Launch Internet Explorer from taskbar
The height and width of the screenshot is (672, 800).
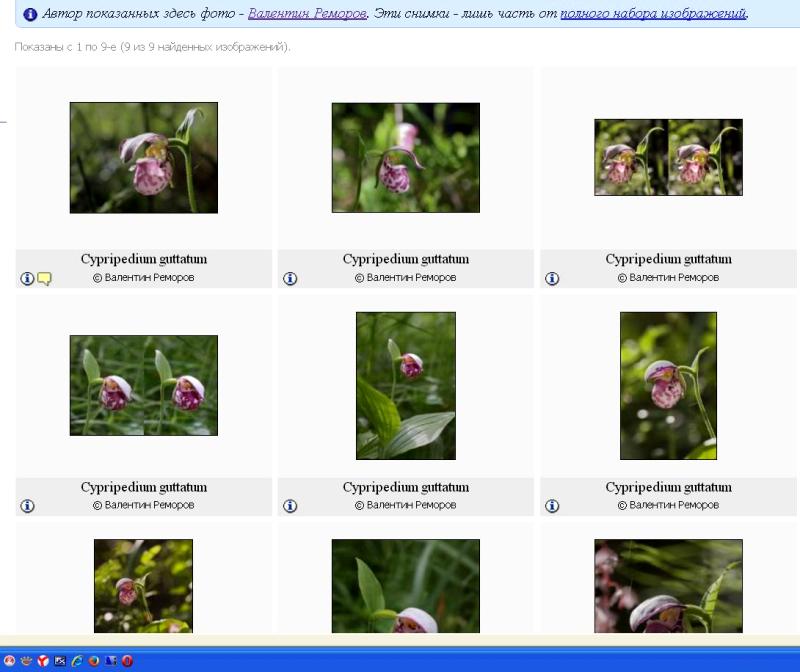tap(77, 661)
